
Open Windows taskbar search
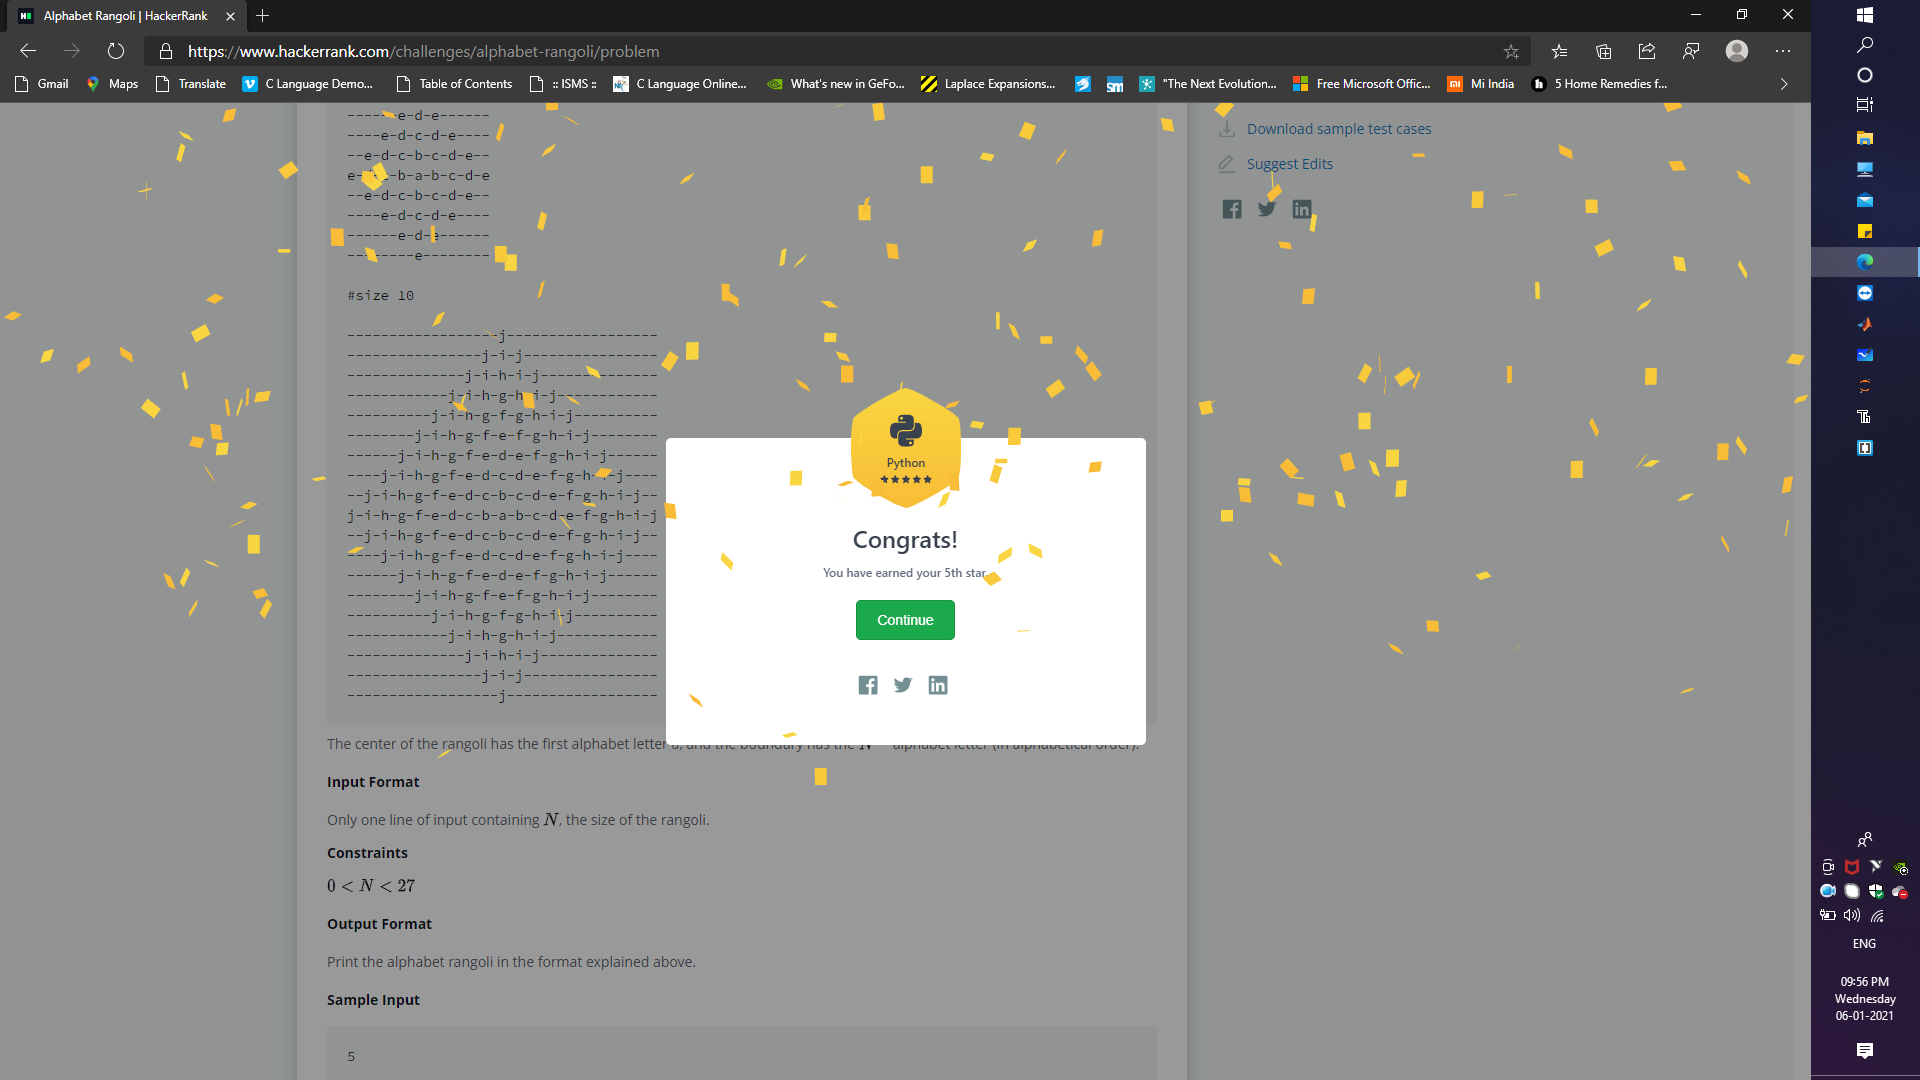[1865, 45]
